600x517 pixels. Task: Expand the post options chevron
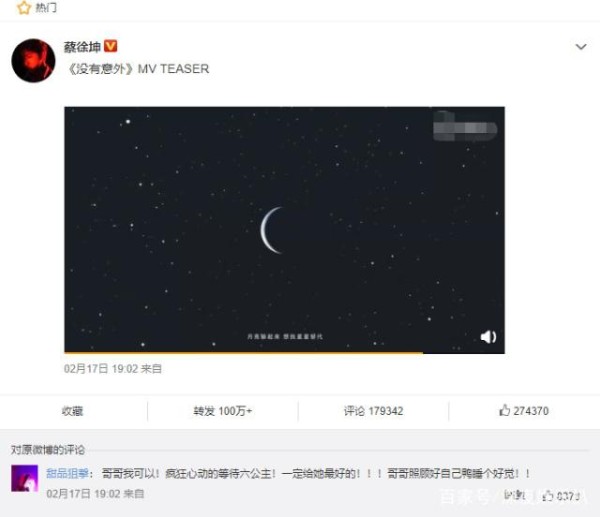tap(581, 47)
